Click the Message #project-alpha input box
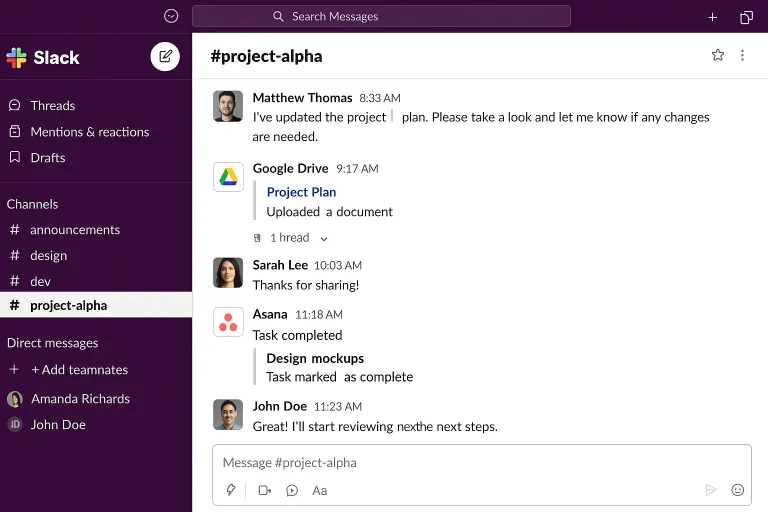768x512 pixels. pyautogui.click(x=481, y=463)
